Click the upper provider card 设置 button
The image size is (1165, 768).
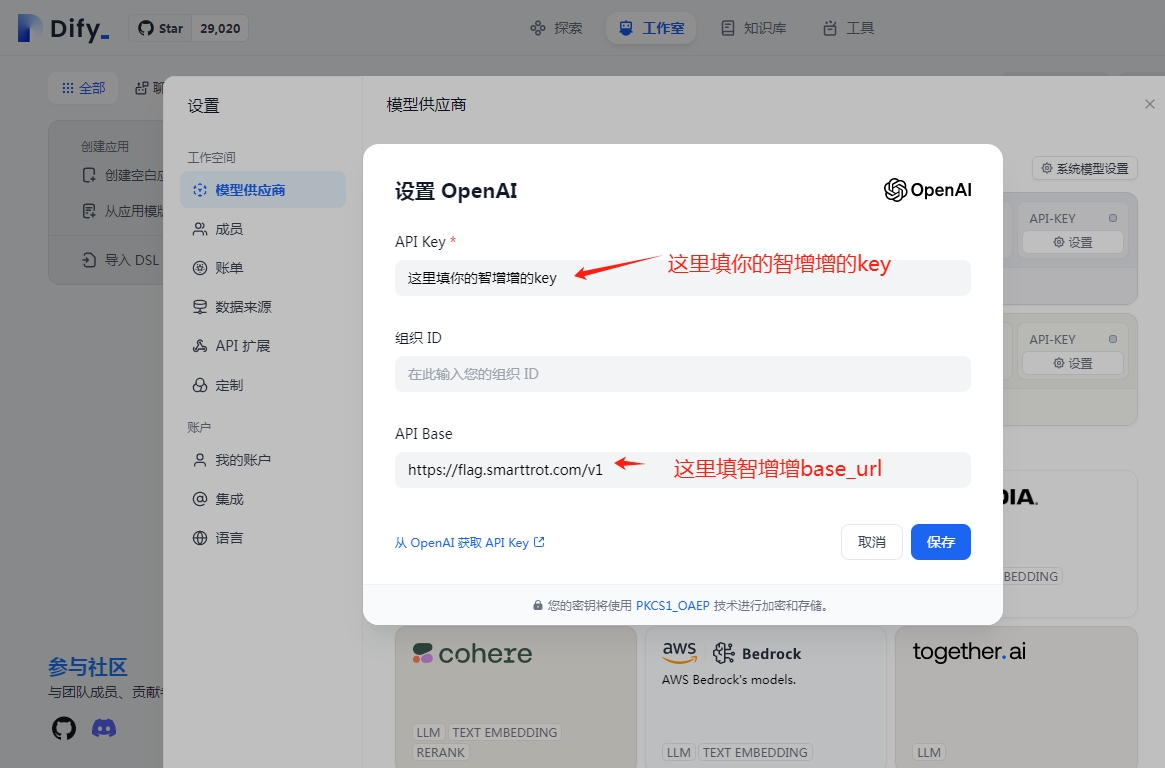click(1072, 243)
